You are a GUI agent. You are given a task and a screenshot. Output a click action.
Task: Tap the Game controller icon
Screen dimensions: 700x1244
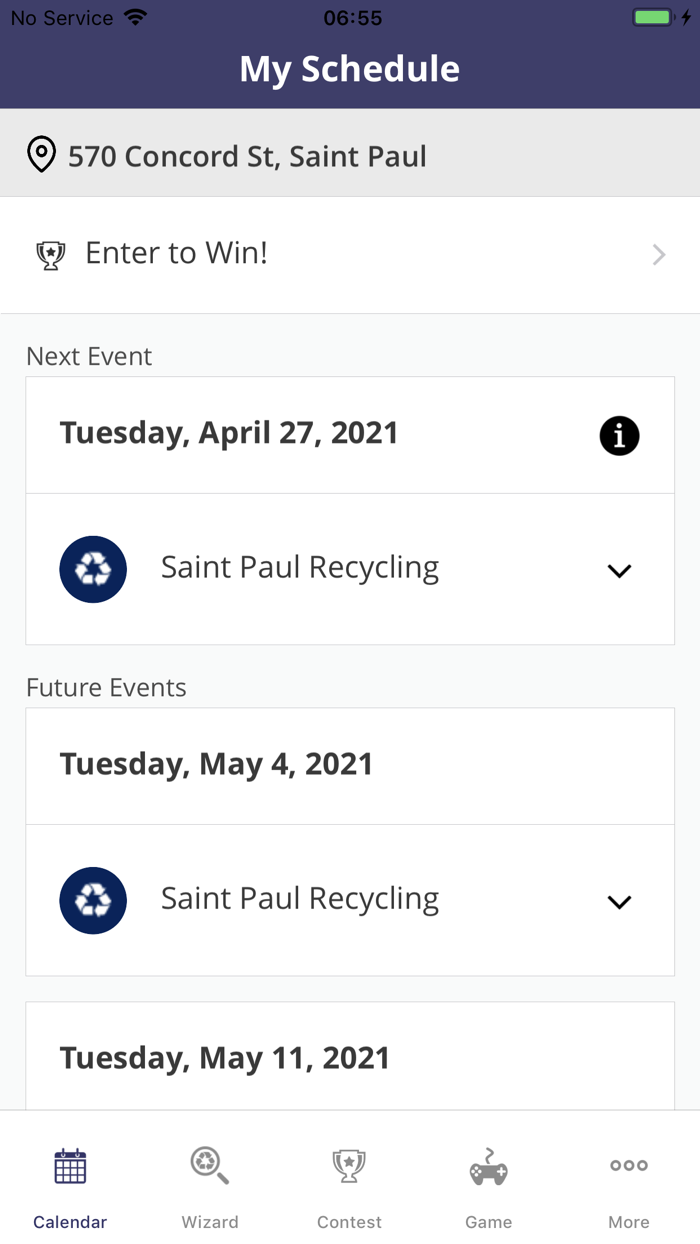[489, 1166]
